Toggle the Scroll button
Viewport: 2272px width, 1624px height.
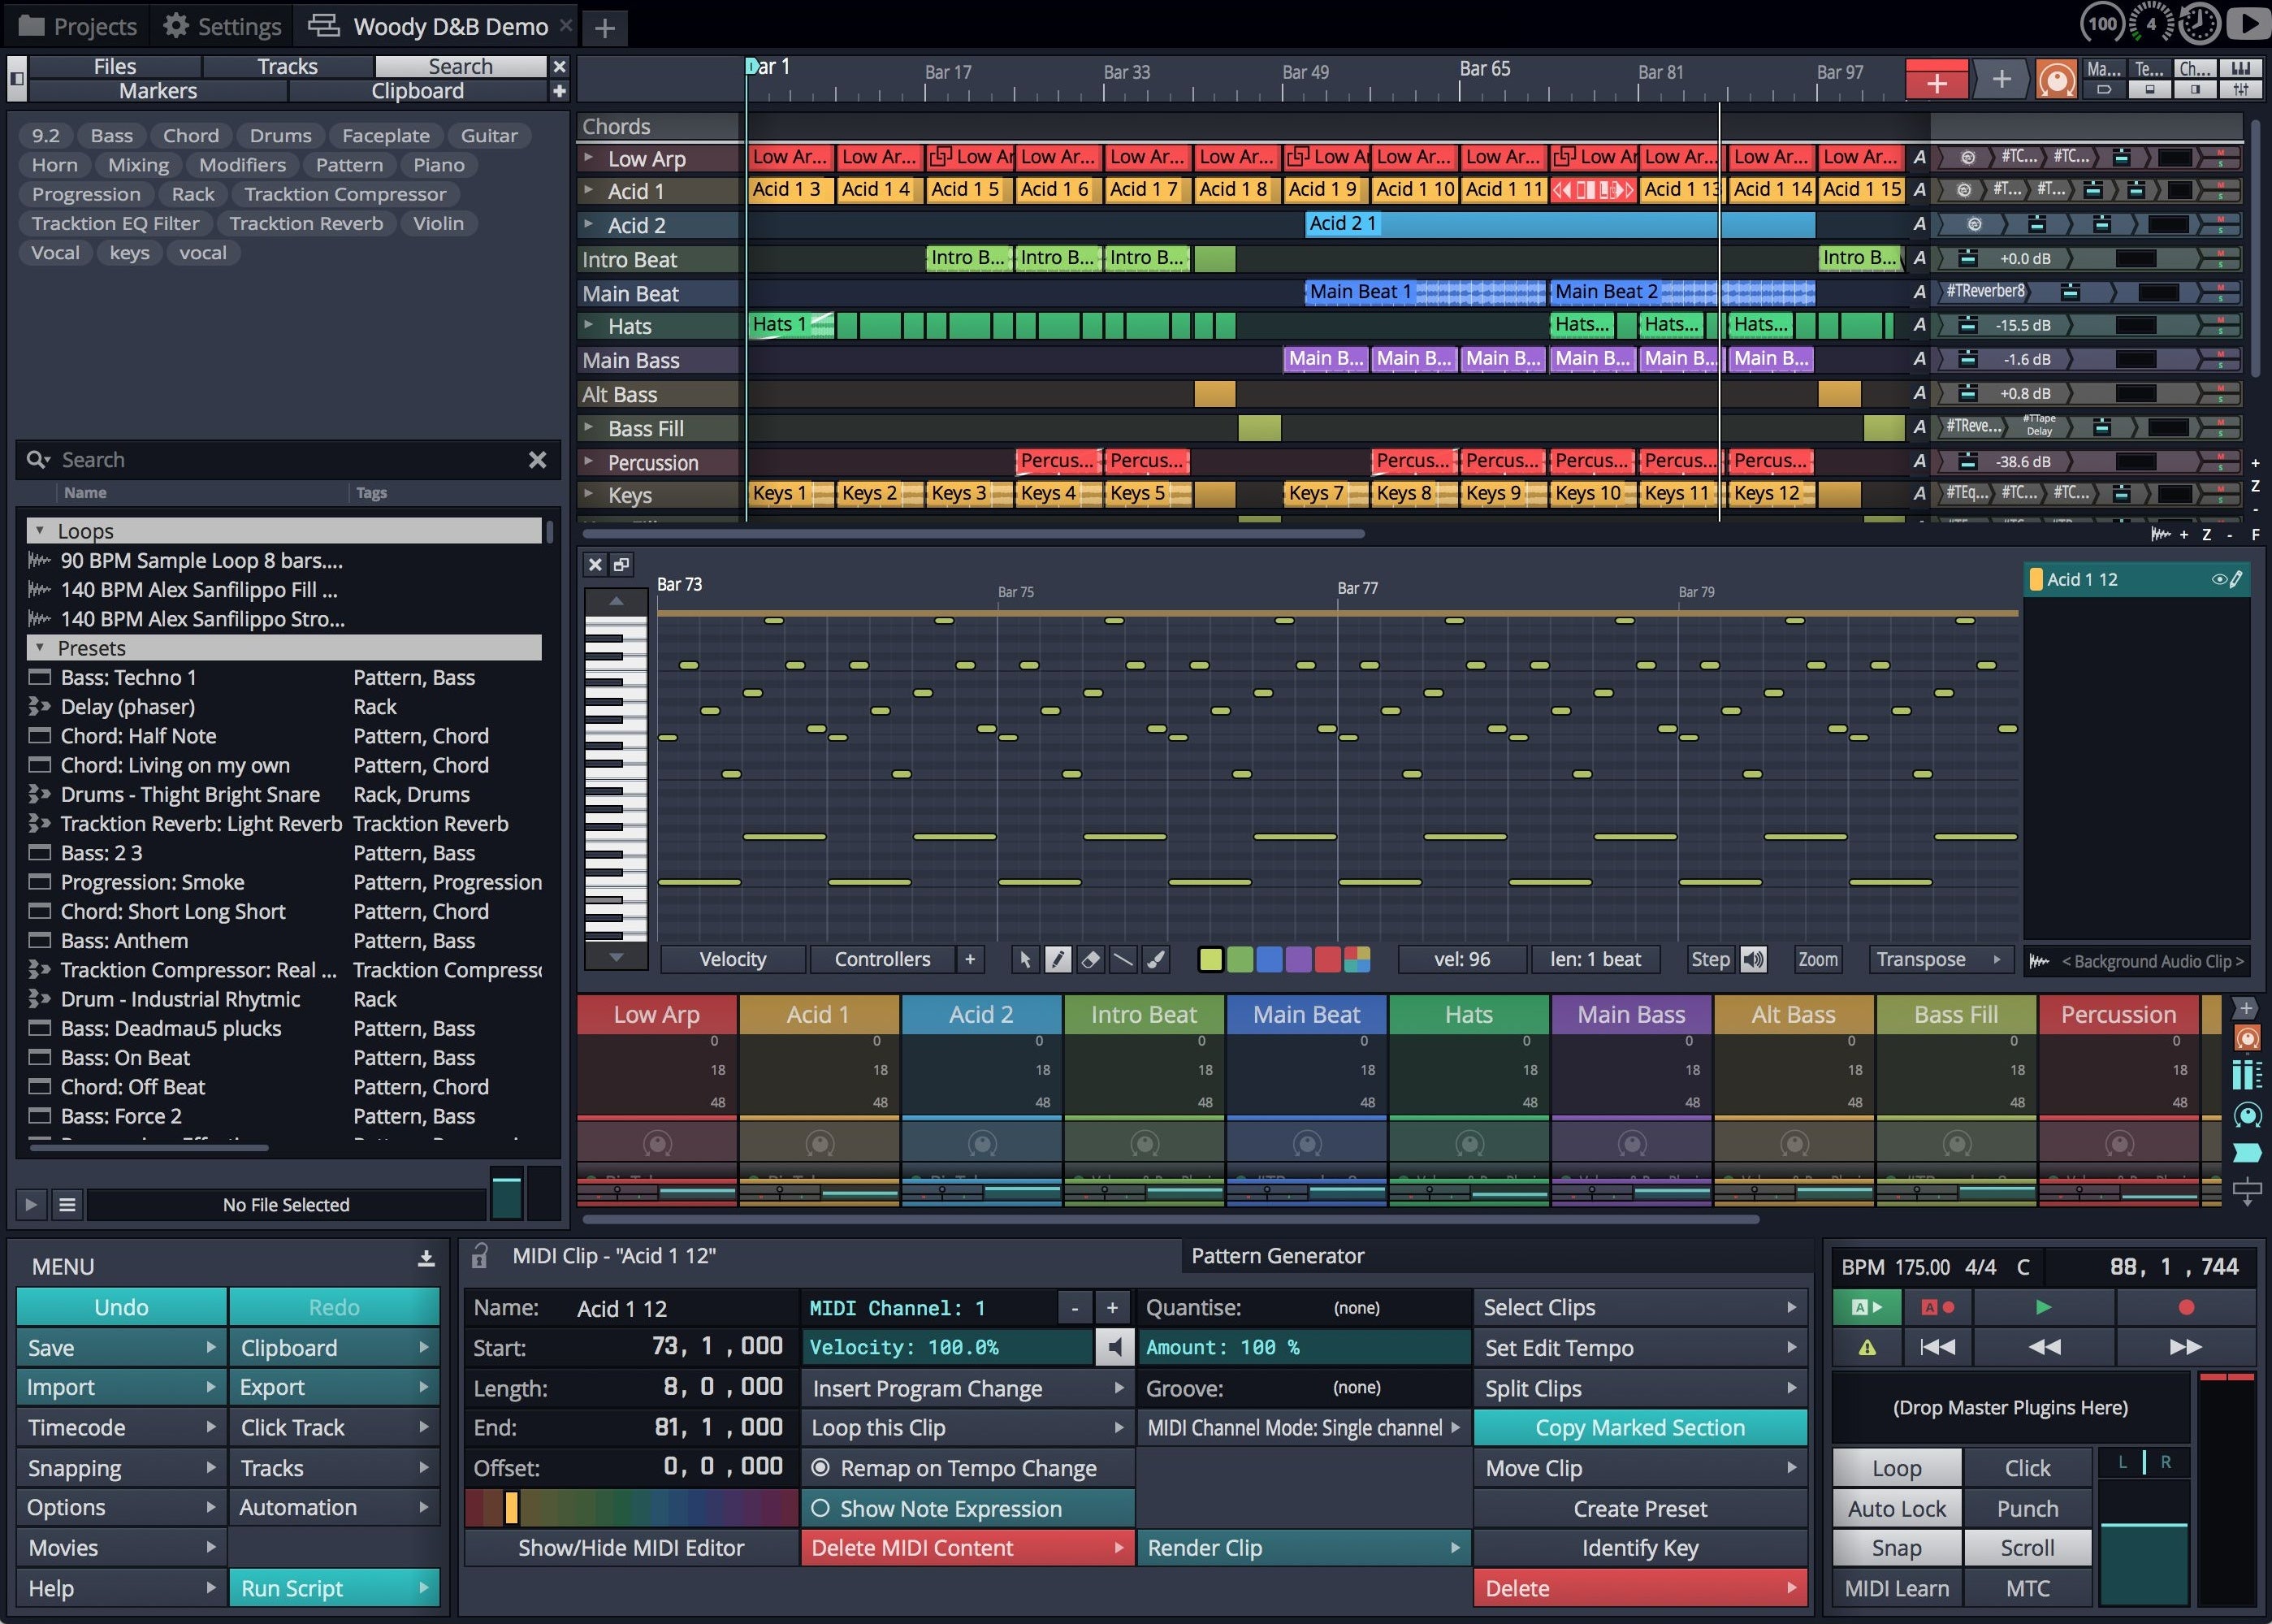pyautogui.click(x=2027, y=1548)
